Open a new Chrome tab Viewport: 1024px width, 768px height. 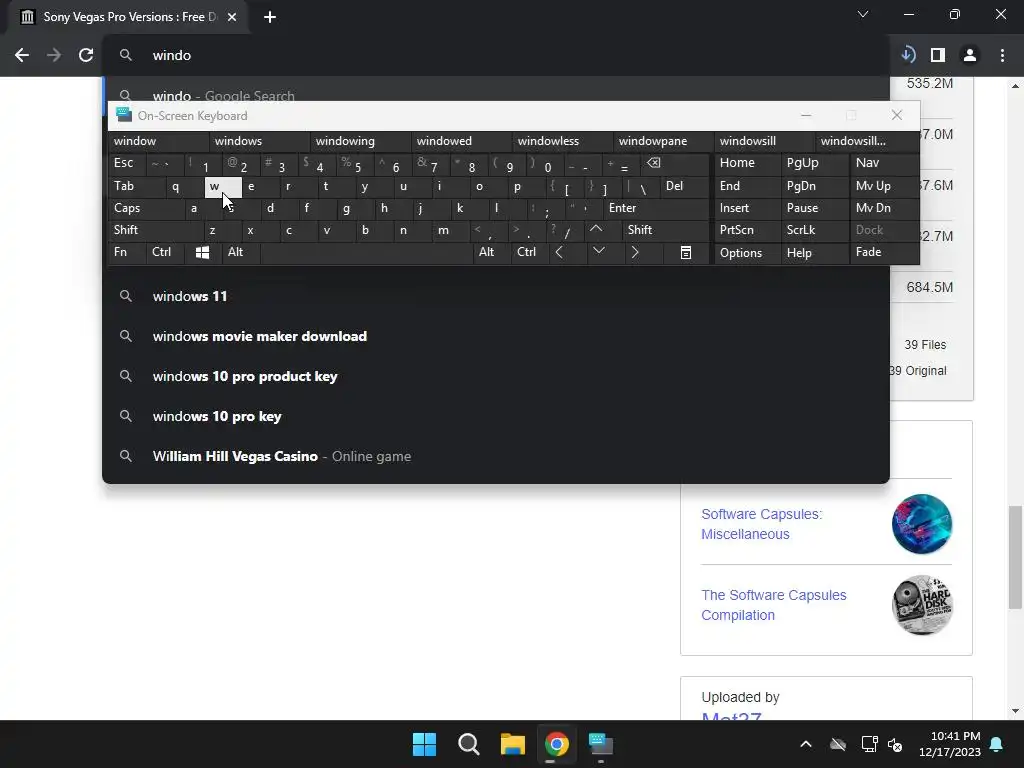click(270, 17)
